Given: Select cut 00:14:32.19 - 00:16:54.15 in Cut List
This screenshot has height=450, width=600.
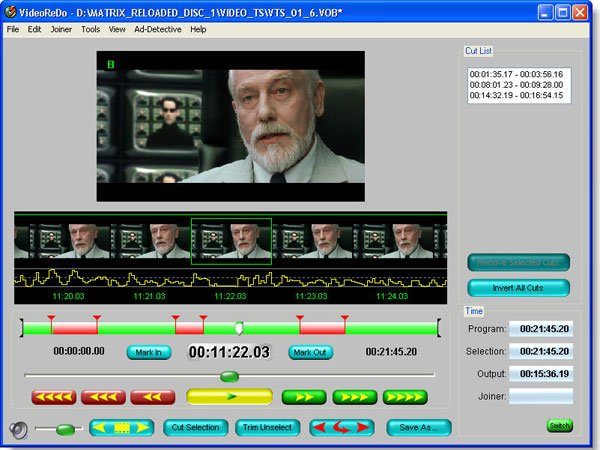Looking at the screenshot, I should click(x=516, y=95).
